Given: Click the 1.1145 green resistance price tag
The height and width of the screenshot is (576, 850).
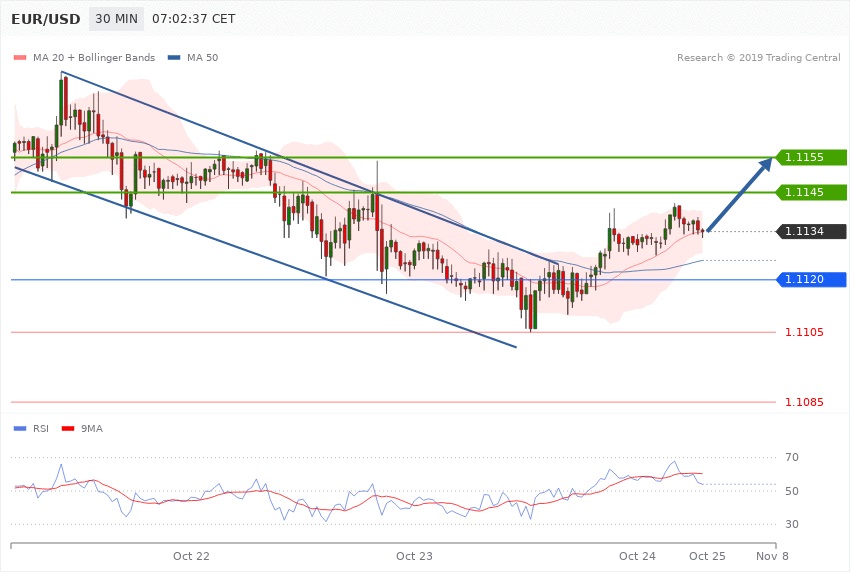Looking at the screenshot, I should (x=811, y=192).
